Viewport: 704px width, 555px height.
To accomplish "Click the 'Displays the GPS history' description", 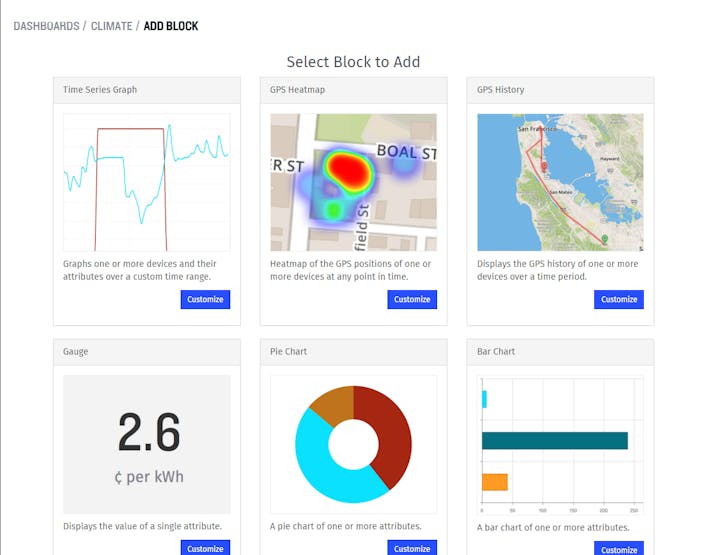I will pyautogui.click(x=557, y=270).
